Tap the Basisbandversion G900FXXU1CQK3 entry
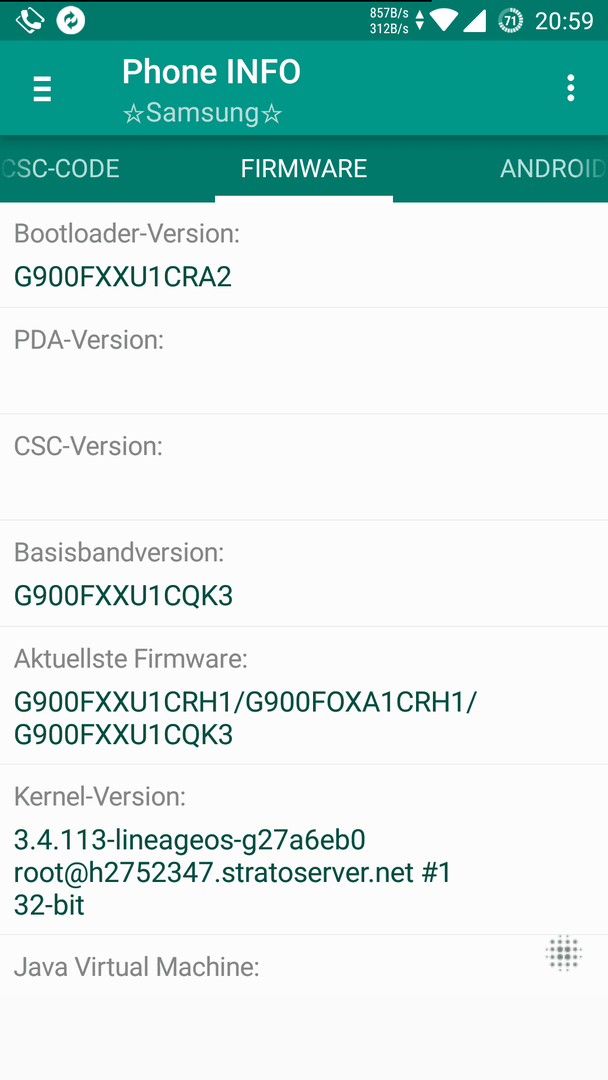This screenshot has width=608, height=1080. [x=304, y=573]
